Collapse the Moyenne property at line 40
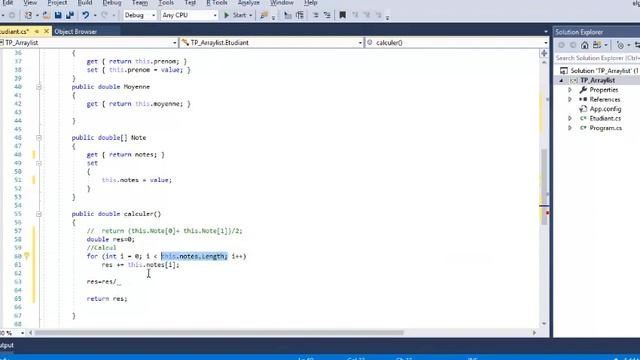The image size is (640, 360). [x=39, y=87]
